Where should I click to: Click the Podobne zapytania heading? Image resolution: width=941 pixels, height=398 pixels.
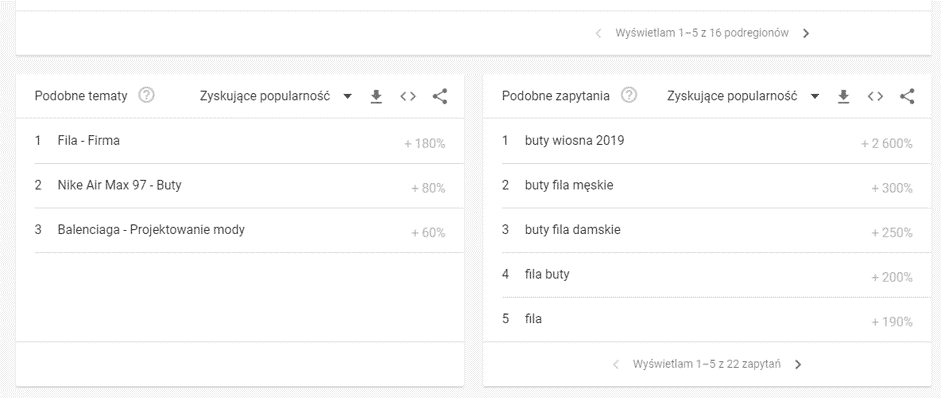[556, 96]
